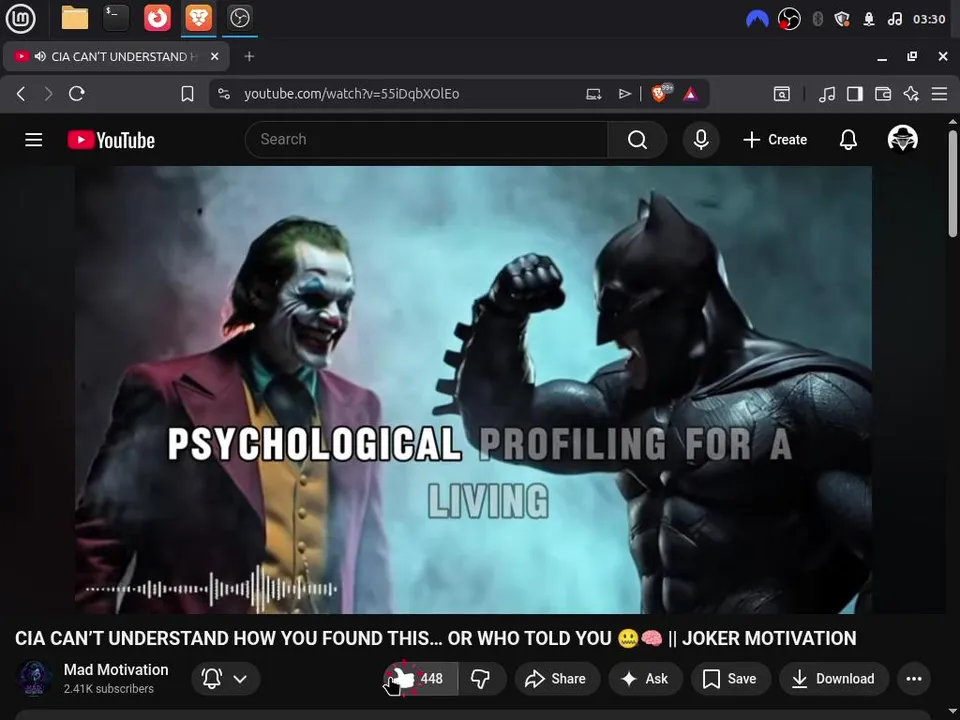
Task: Open the OBS Studio taskbar launcher
Action: [239, 18]
